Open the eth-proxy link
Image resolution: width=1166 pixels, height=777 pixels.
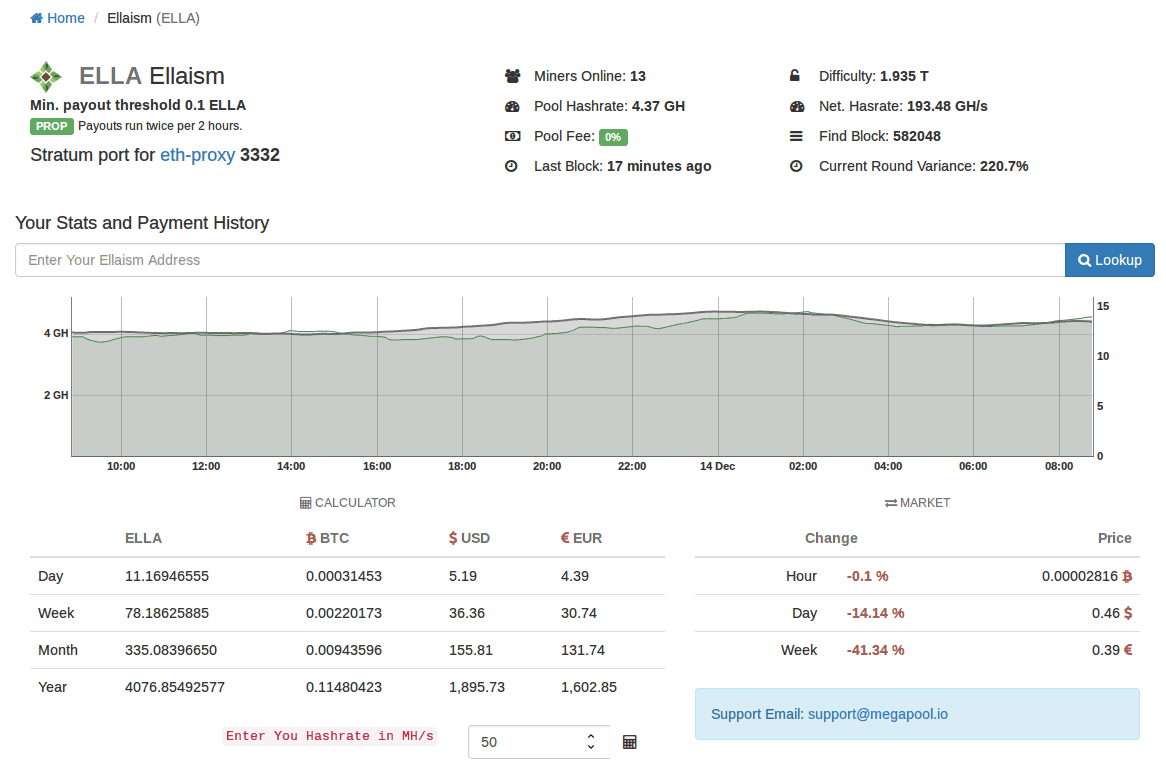click(198, 155)
